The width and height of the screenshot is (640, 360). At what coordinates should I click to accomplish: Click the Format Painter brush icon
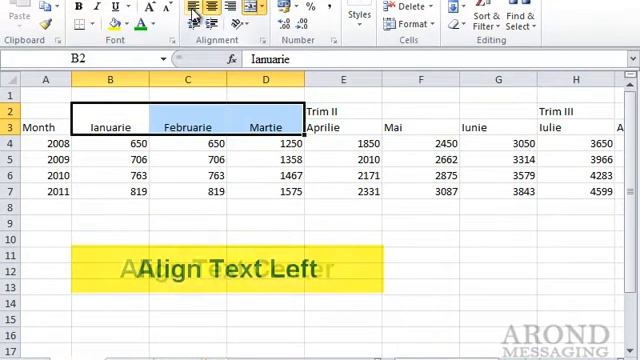(x=46, y=24)
